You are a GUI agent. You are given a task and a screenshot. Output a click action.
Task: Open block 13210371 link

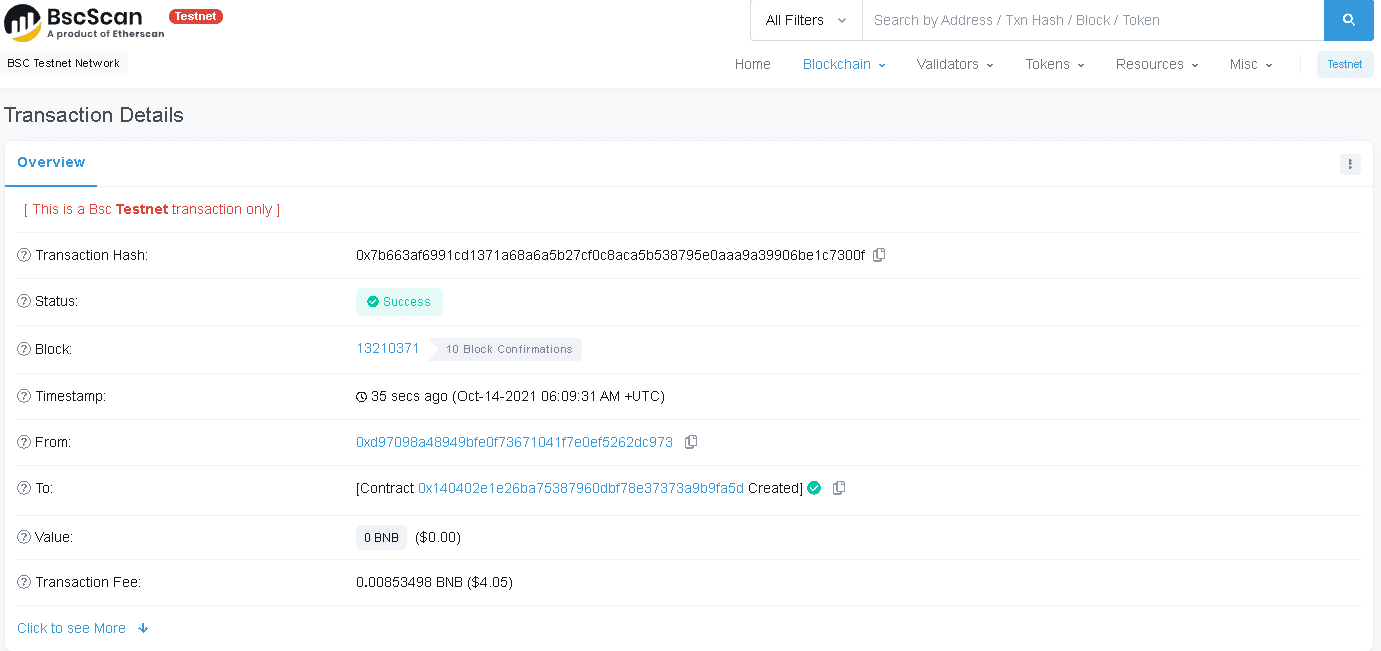point(388,348)
